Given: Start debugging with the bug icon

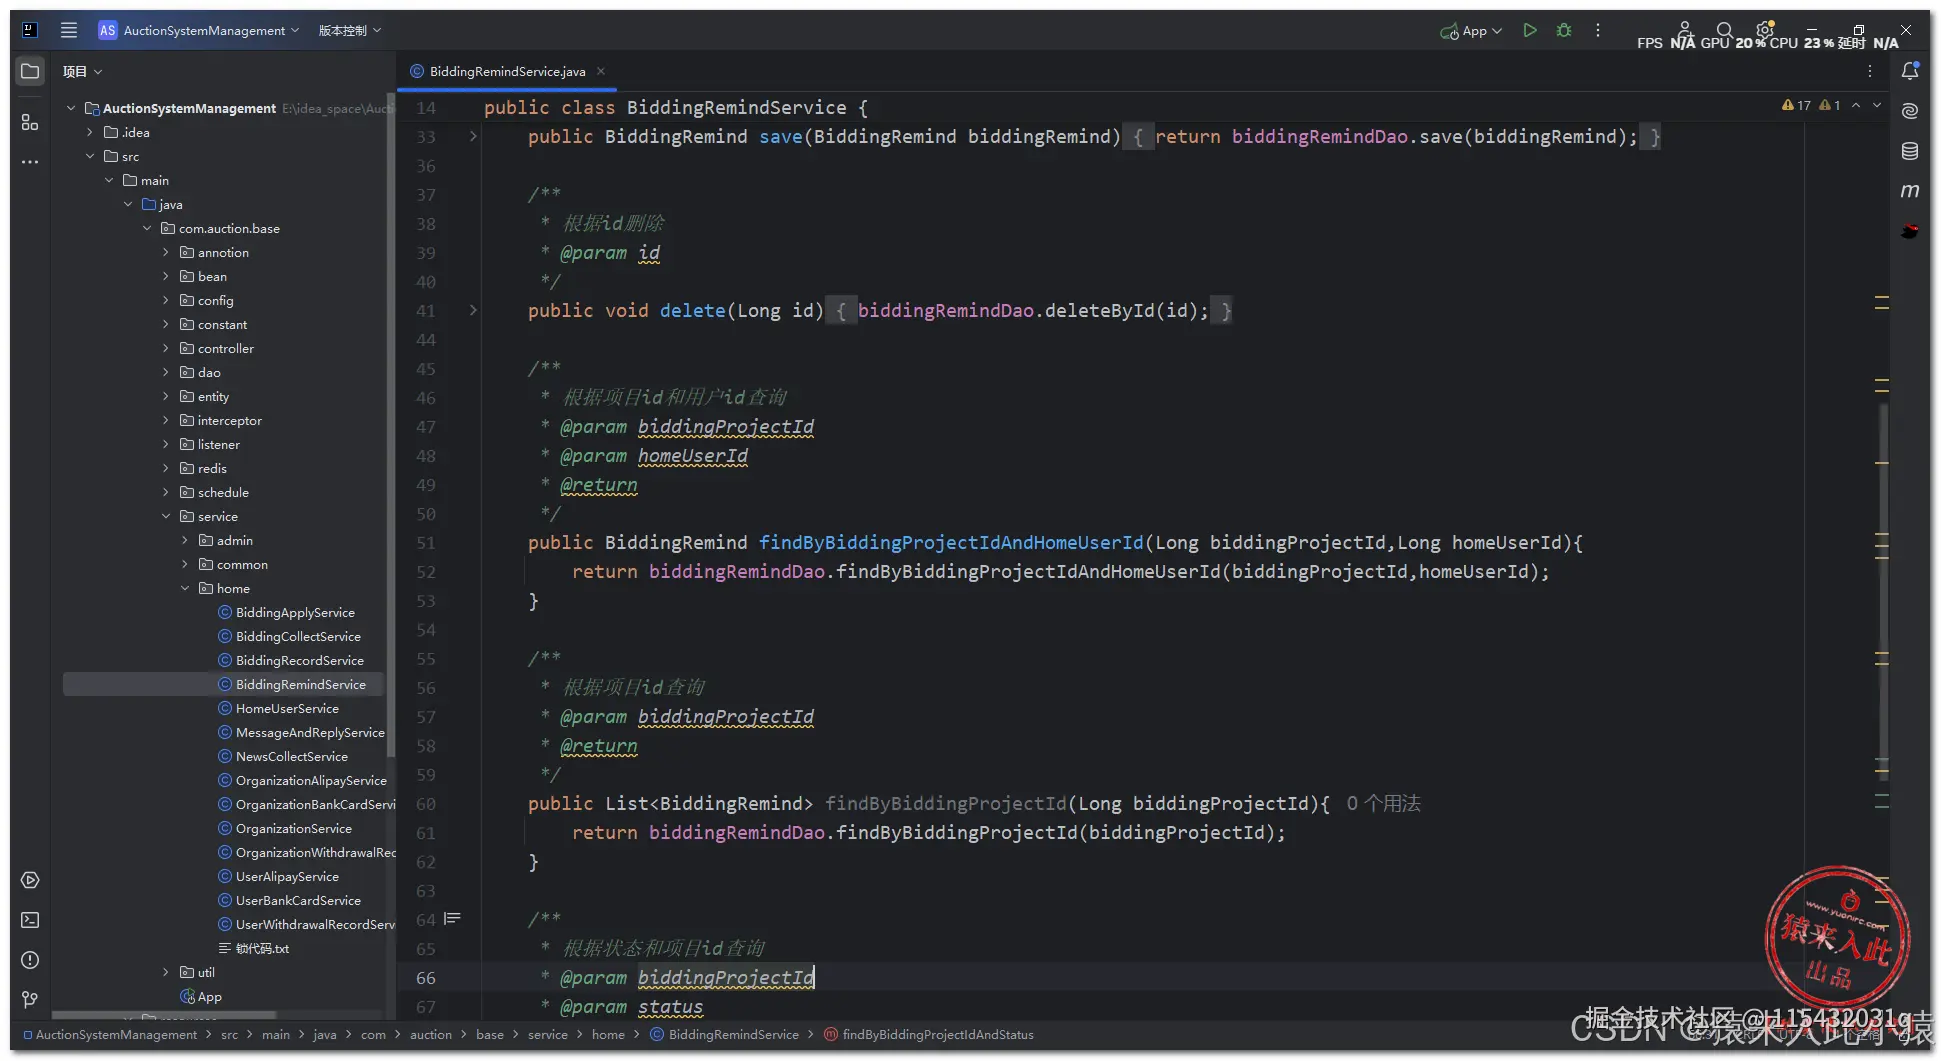Looking at the screenshot, I should pyautogui.click(x=1564, y=30).
